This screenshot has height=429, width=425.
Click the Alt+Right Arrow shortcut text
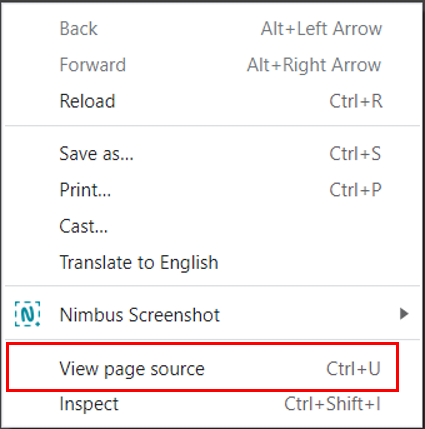click(x=314, y=65)
